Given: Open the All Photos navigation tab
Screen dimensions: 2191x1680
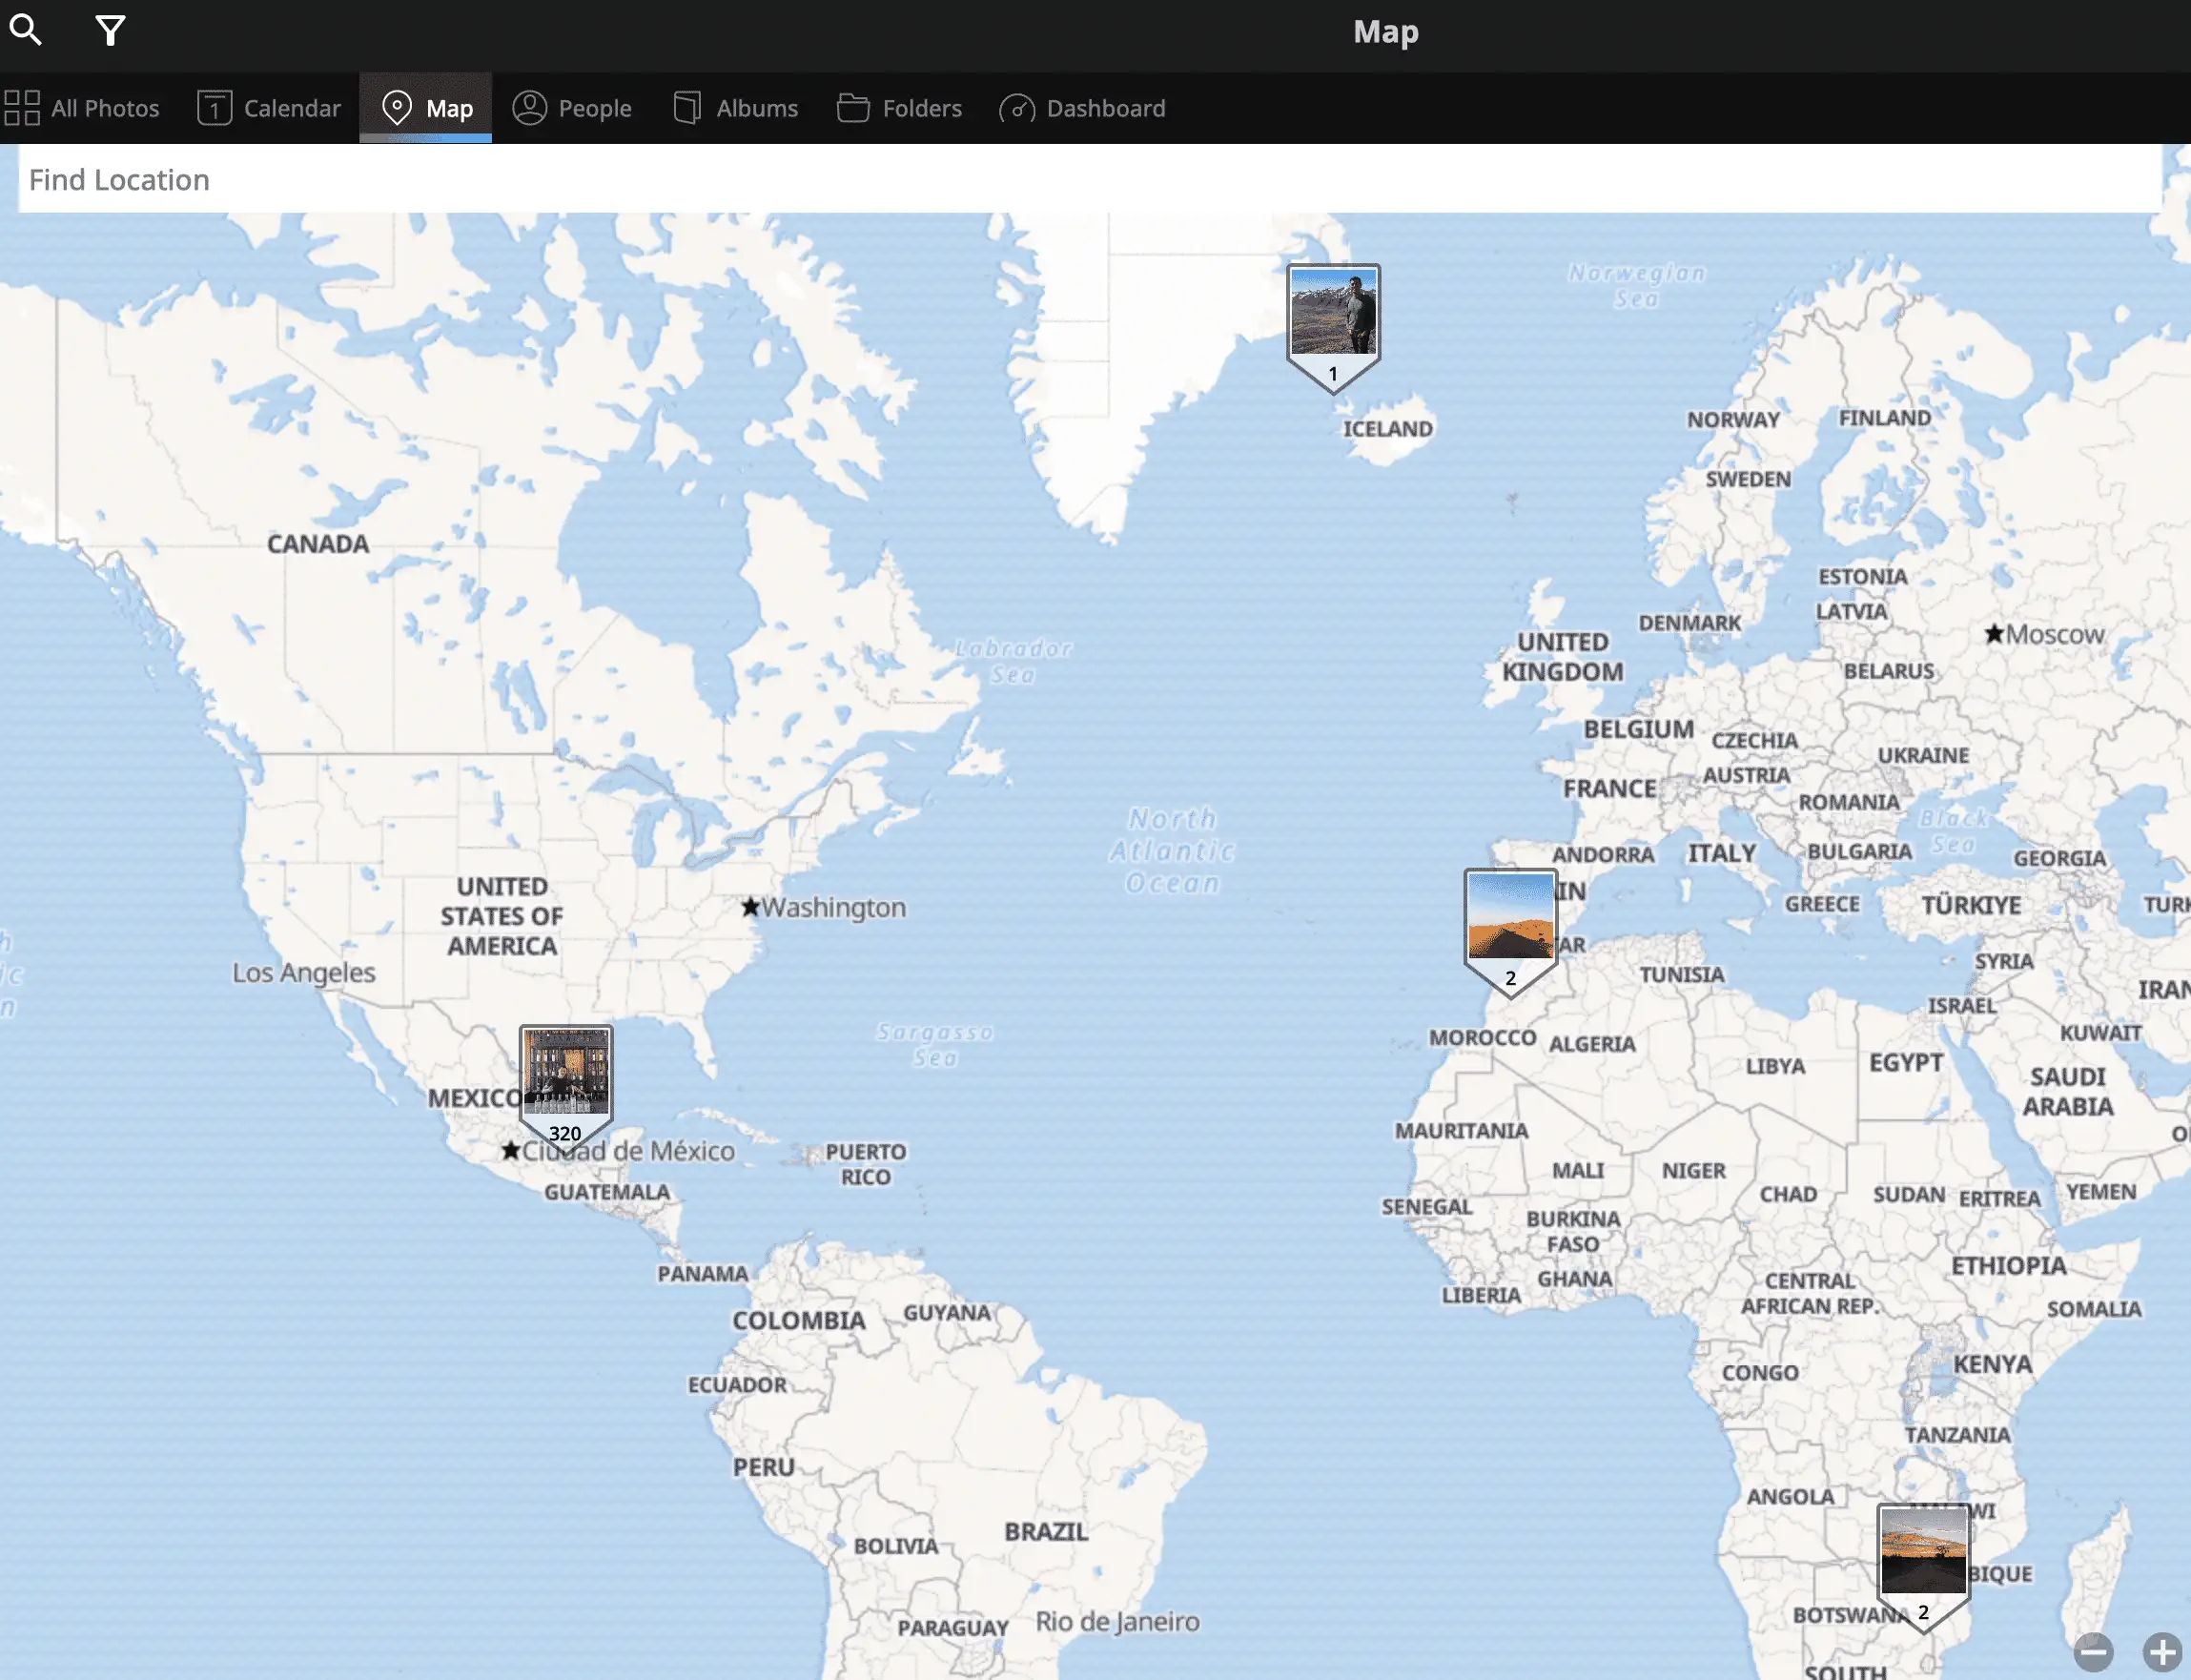Looking at the screenshot, I should coord(79,108).
